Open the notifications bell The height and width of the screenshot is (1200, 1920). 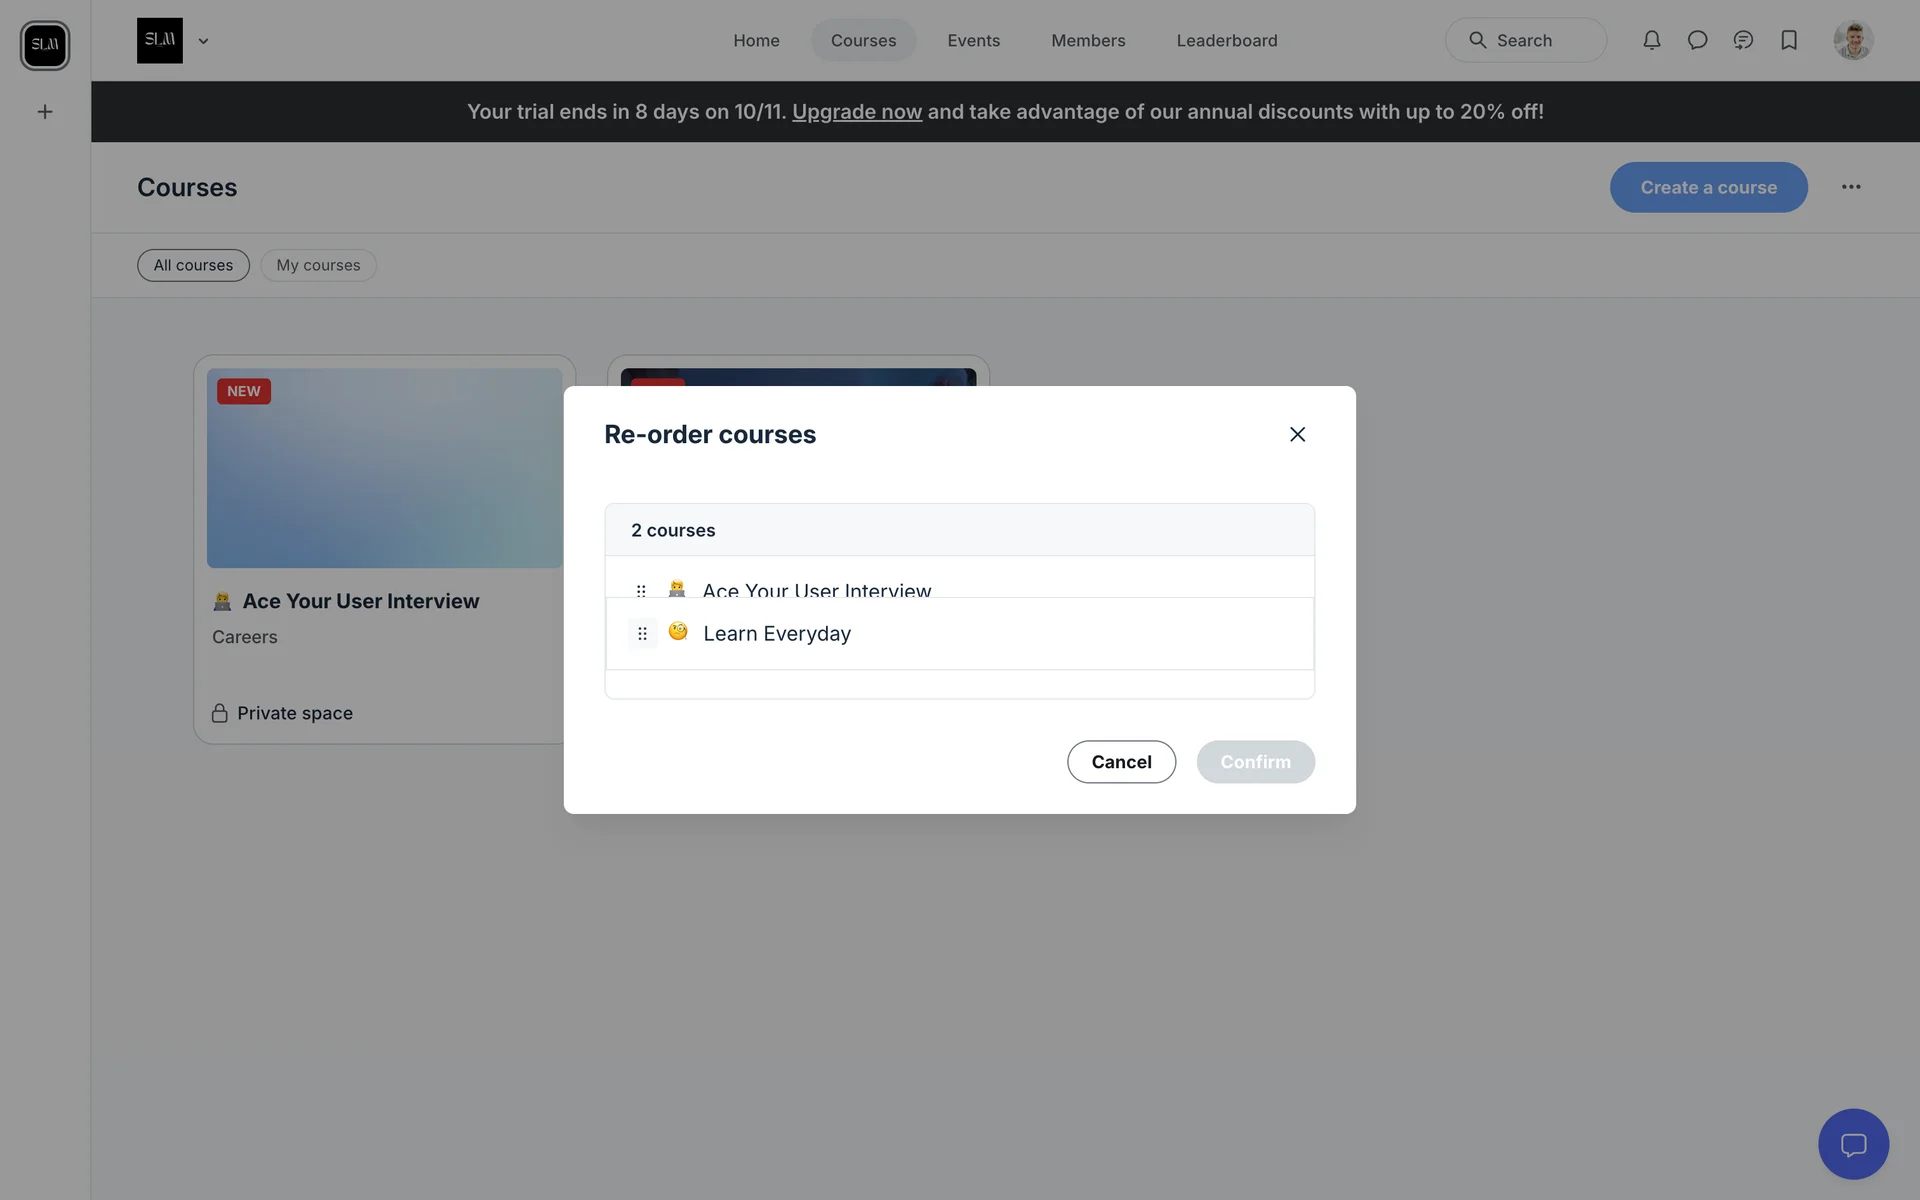coord(1651,40)
